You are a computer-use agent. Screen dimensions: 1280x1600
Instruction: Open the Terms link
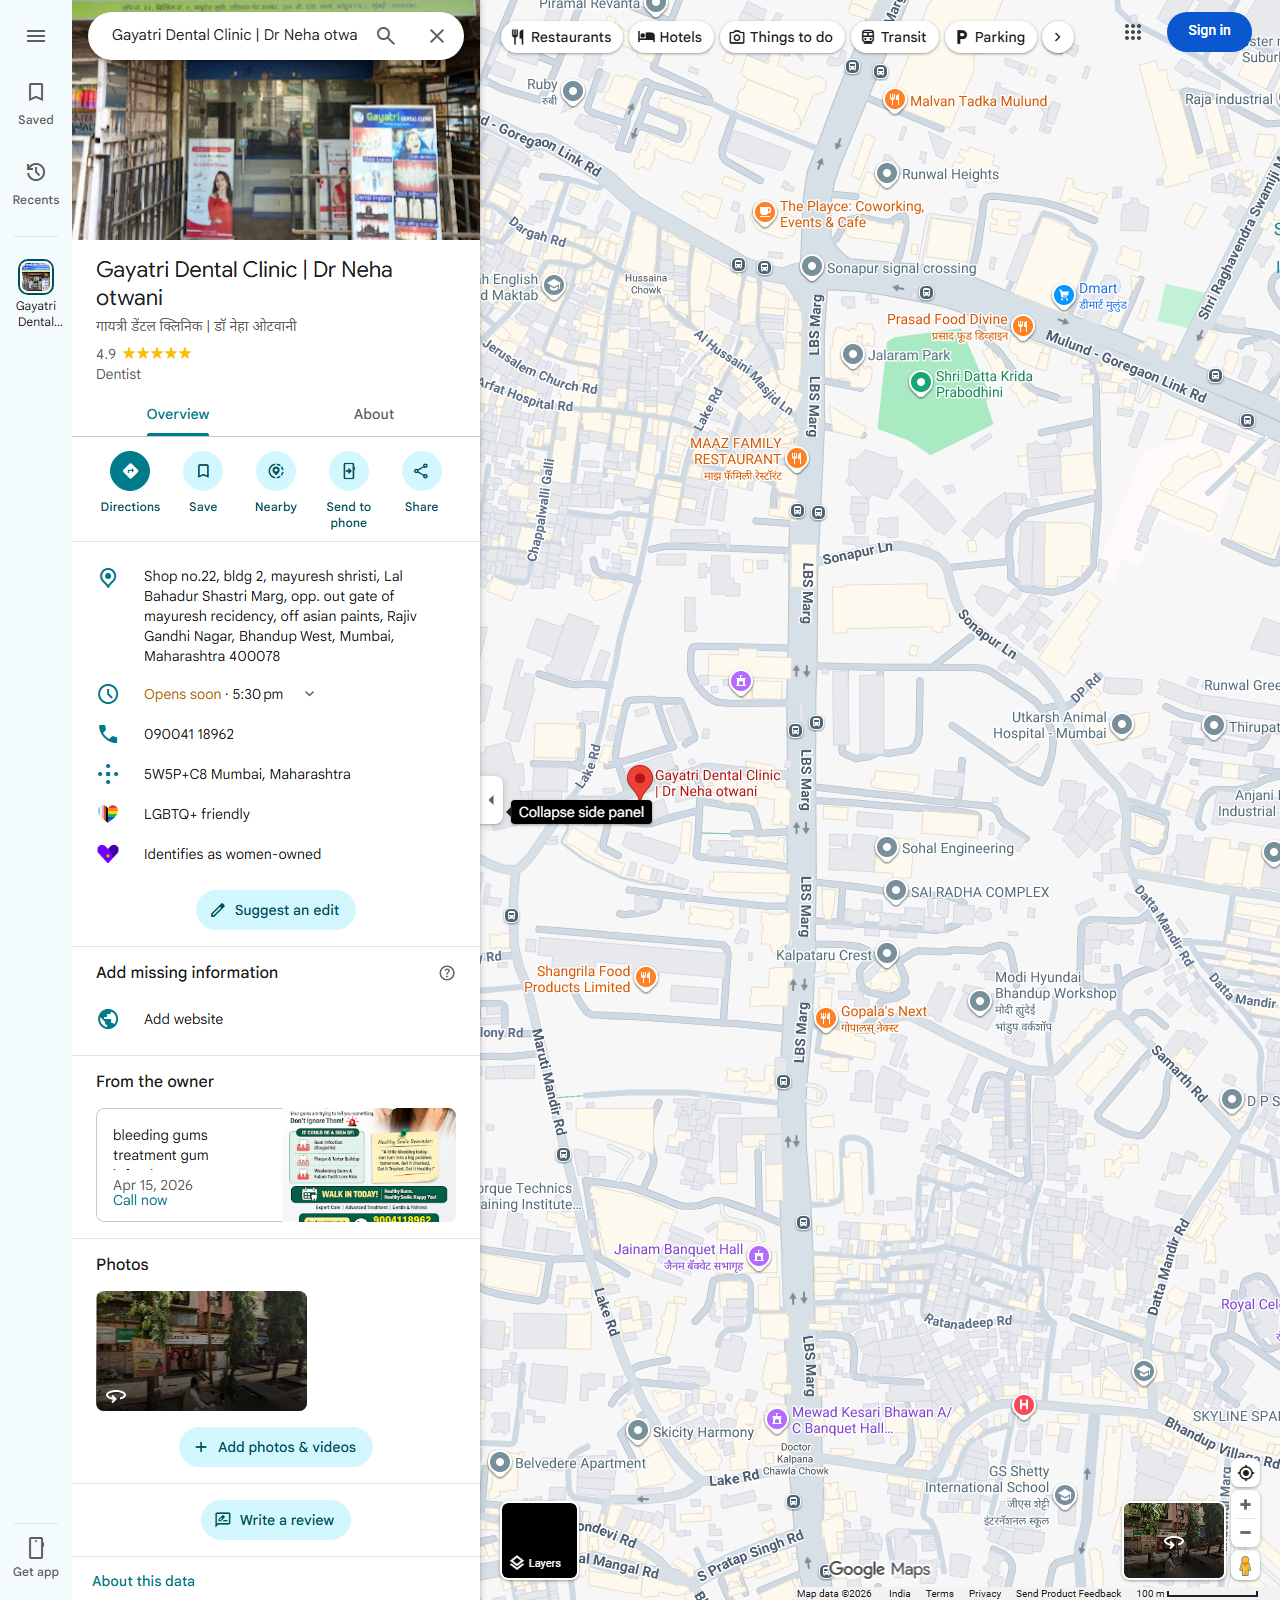coord(939,1593)
